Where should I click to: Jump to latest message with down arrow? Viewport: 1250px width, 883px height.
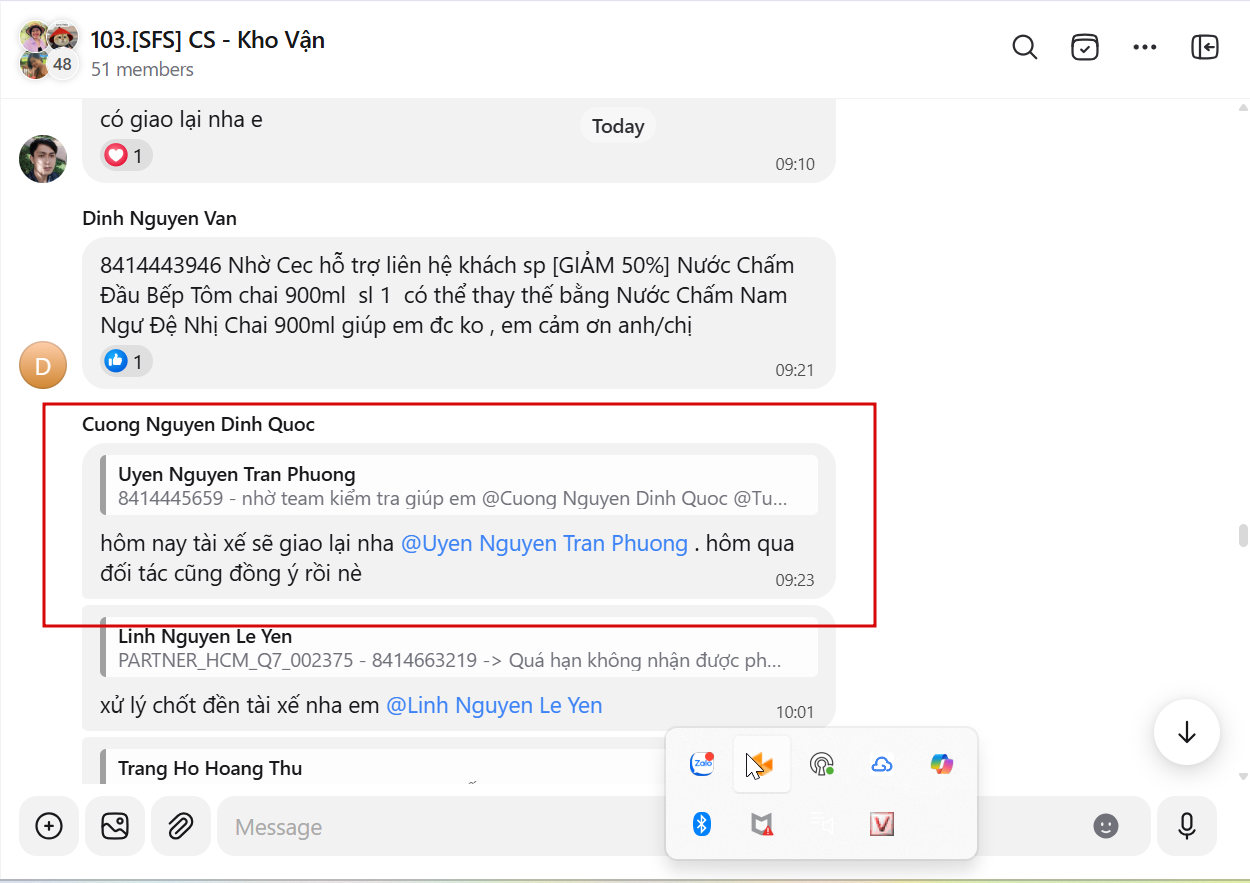pos(1187,732)
